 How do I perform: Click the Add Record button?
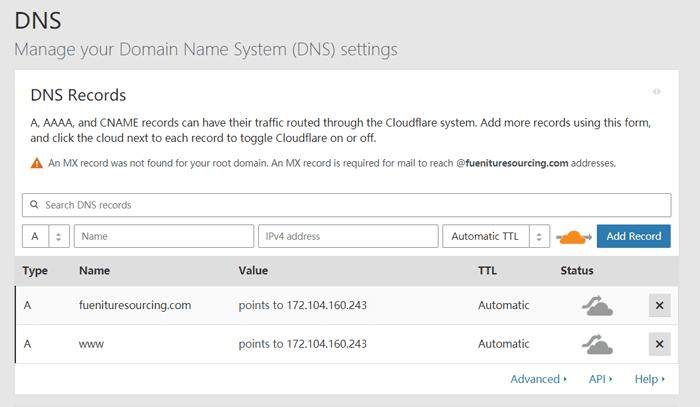(x=634, y=237)
